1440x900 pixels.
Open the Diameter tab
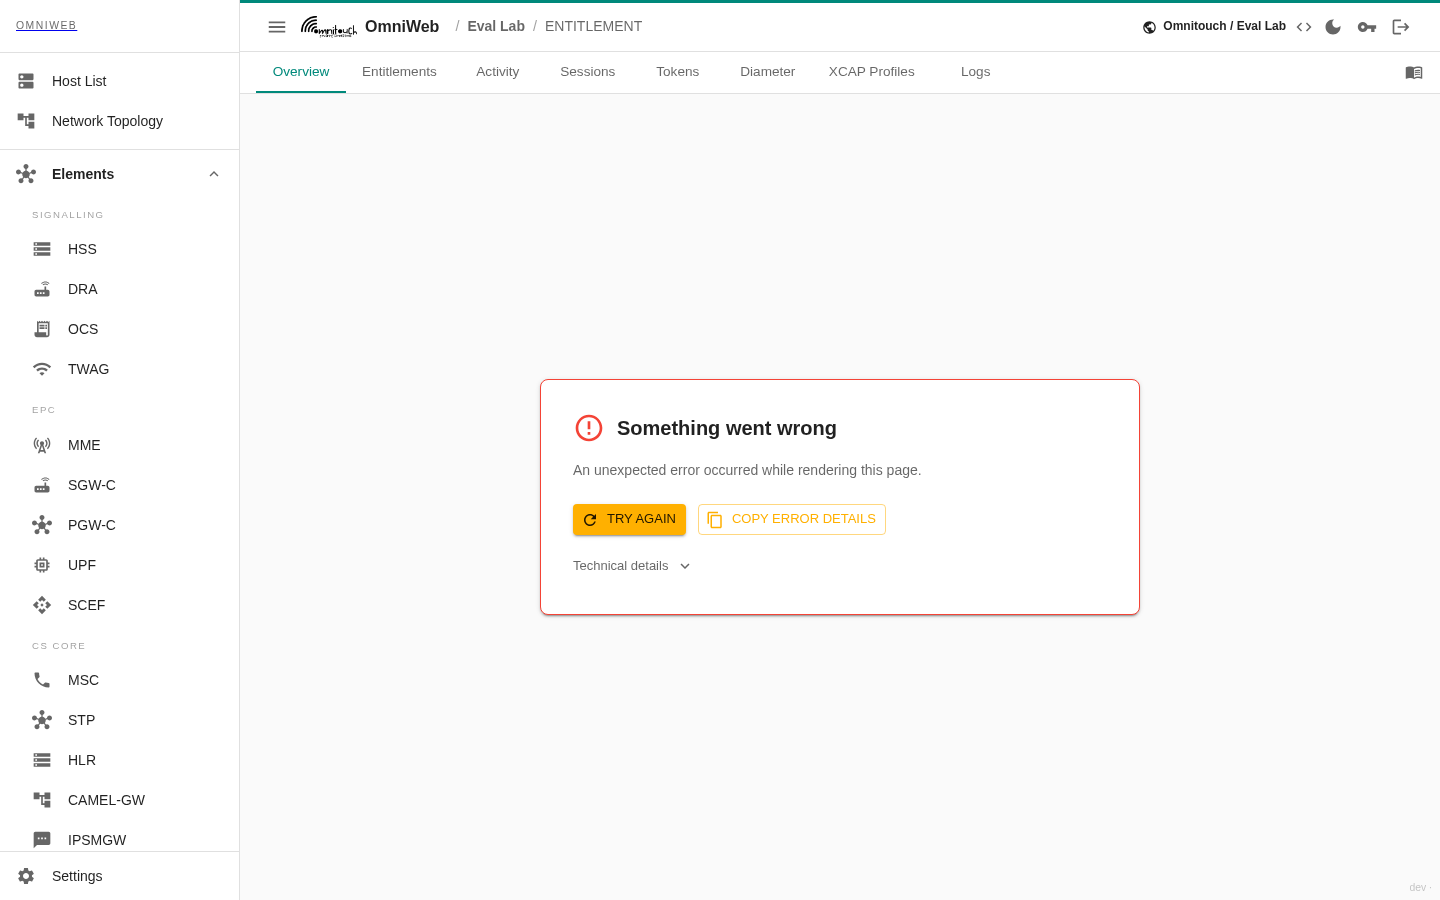[x=768, y=72]
